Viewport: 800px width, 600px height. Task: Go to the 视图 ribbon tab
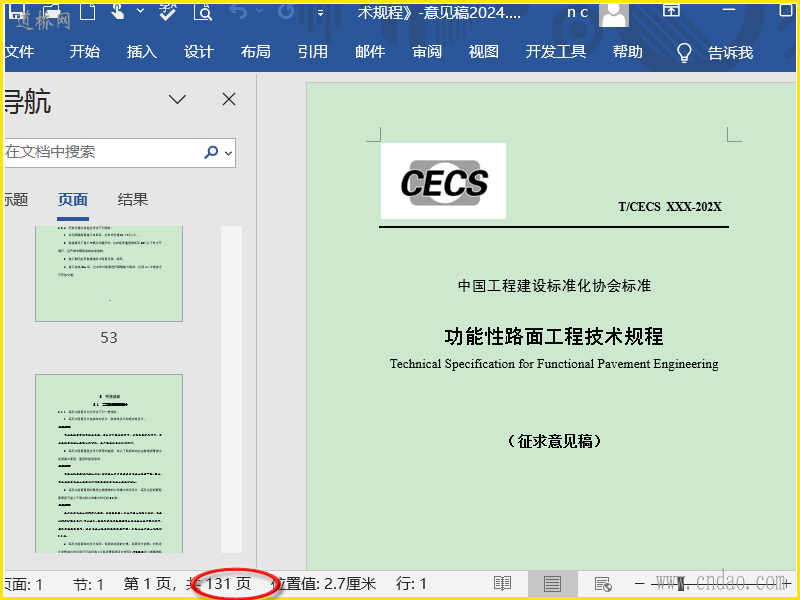click(484, 52)
